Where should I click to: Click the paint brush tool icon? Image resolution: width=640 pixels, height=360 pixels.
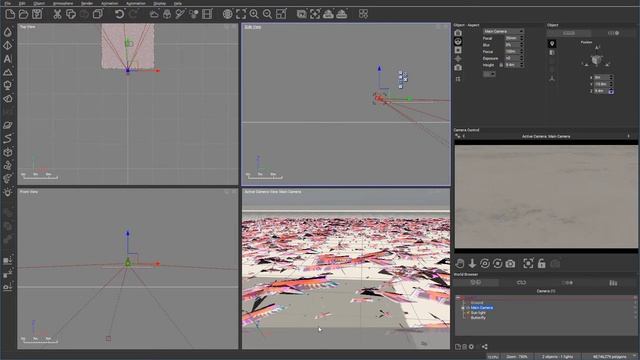(180, 14)
